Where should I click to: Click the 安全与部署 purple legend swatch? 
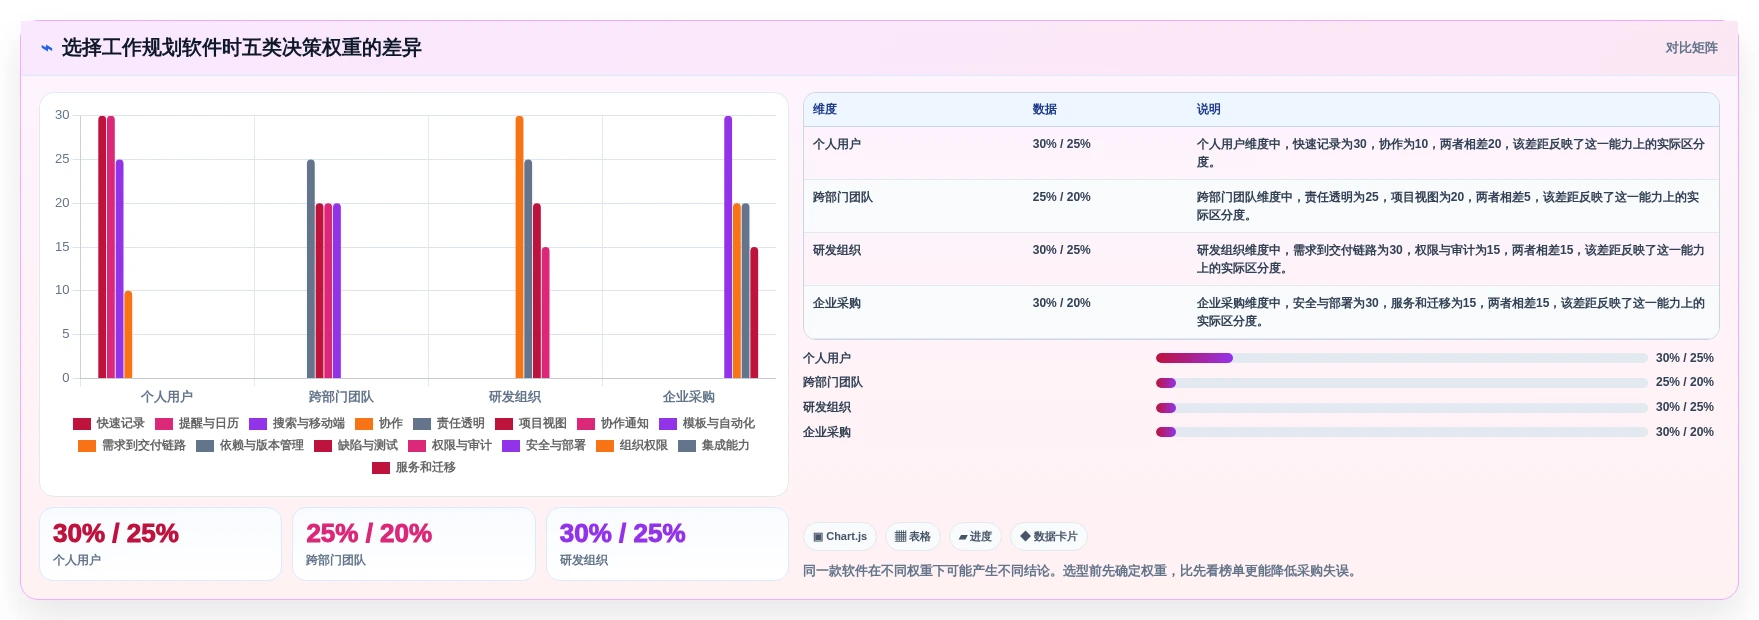(x=511, y=446)
